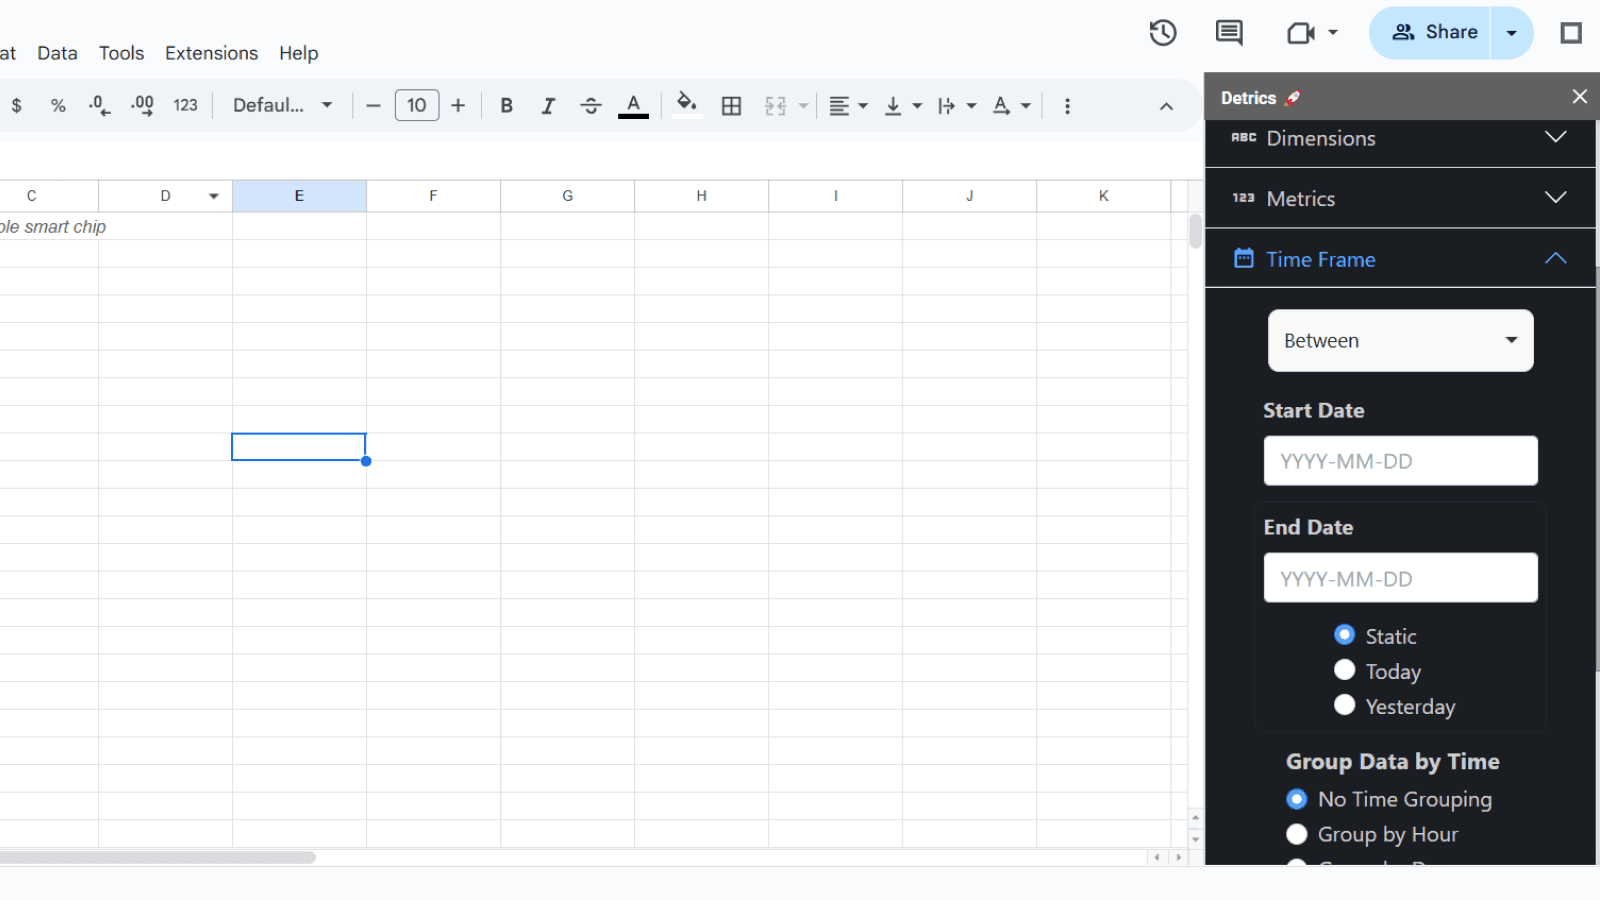The width and height of the screenshot is (1600, 900).
Task: Choose Group by Hour option
Action: 1297,834
